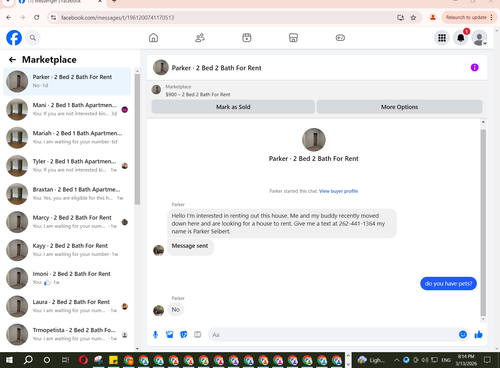
Task: Click the More Options button
Action: tap(399, 107)
